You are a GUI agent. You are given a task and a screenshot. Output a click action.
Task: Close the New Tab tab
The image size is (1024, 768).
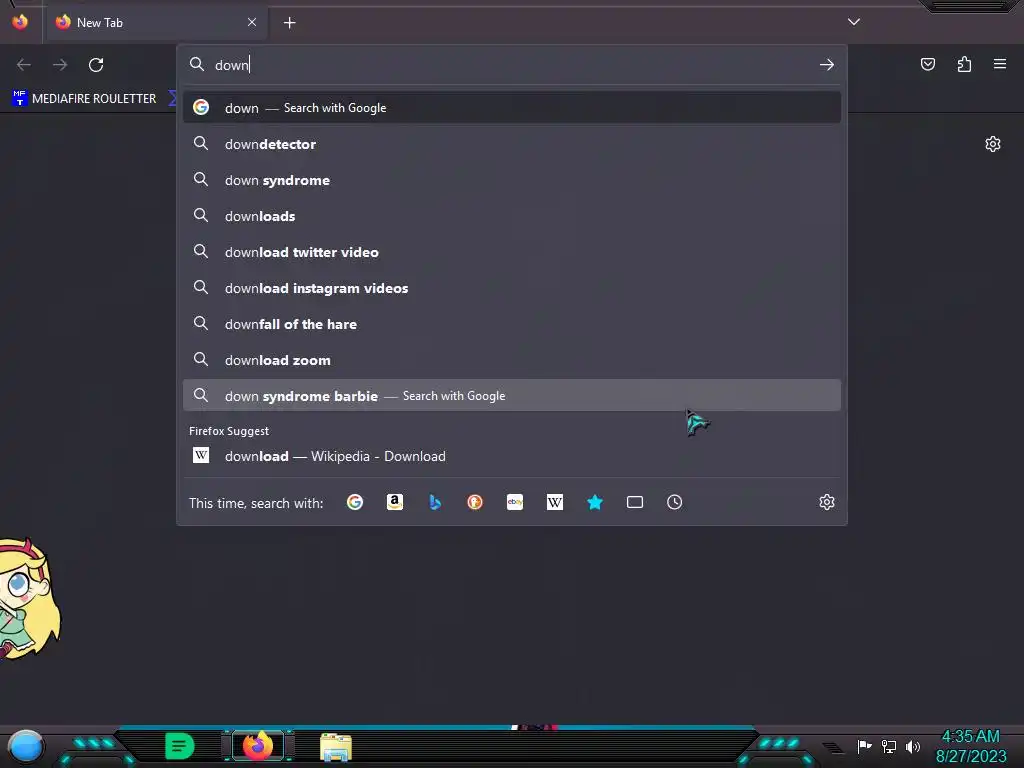[252, 22]
